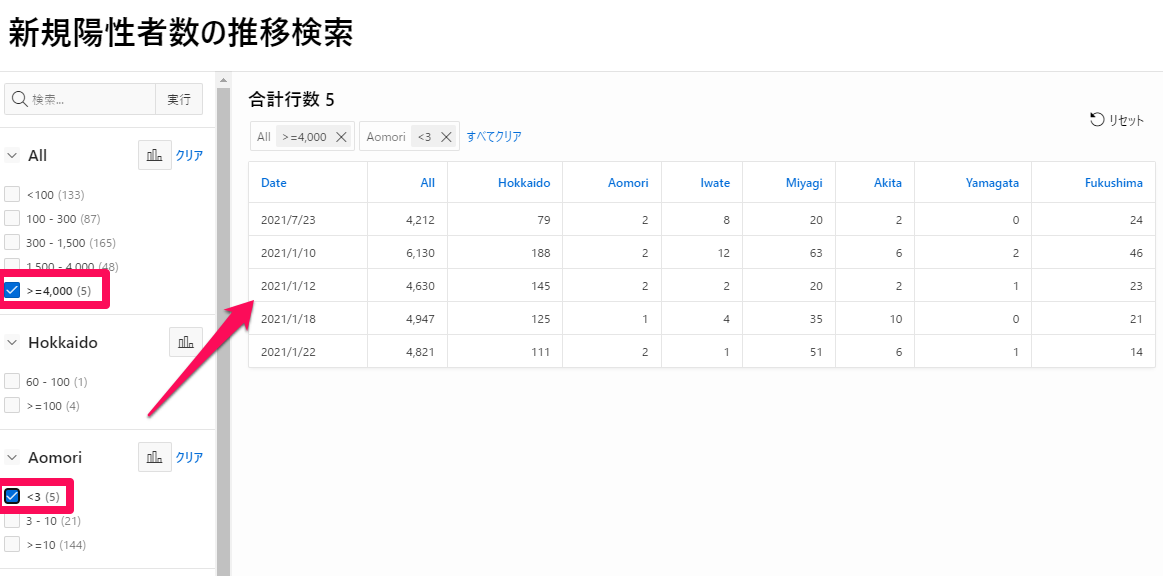Select the 2021/1/10 date cell
Screen dimensions: 1163x576
click(x=308, y=252)
